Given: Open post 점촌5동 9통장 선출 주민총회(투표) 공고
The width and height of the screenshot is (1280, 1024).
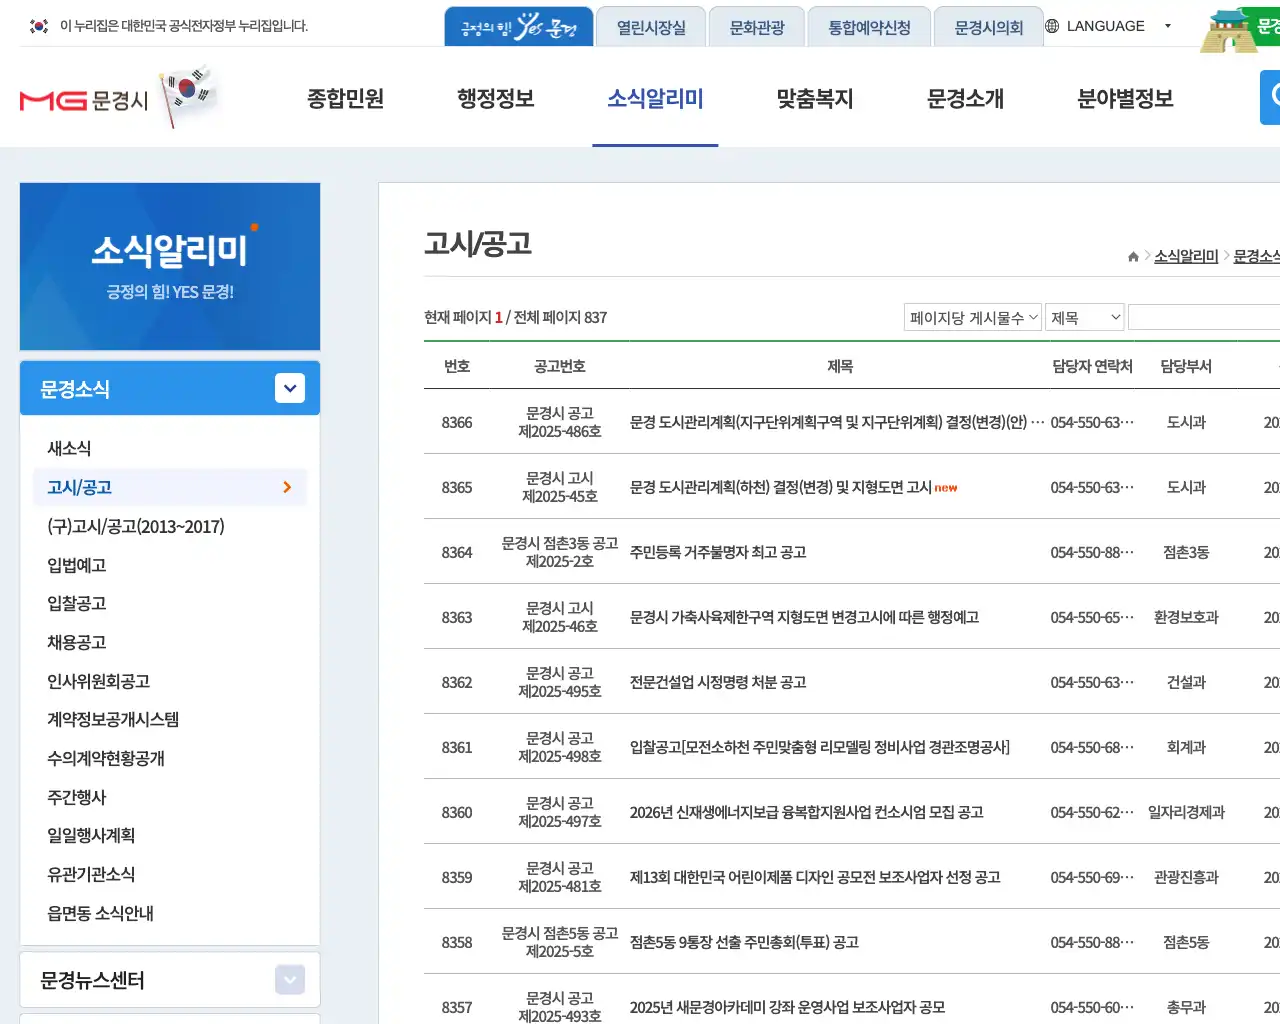Looking at the screenshot, I should [x=744, y=942].
